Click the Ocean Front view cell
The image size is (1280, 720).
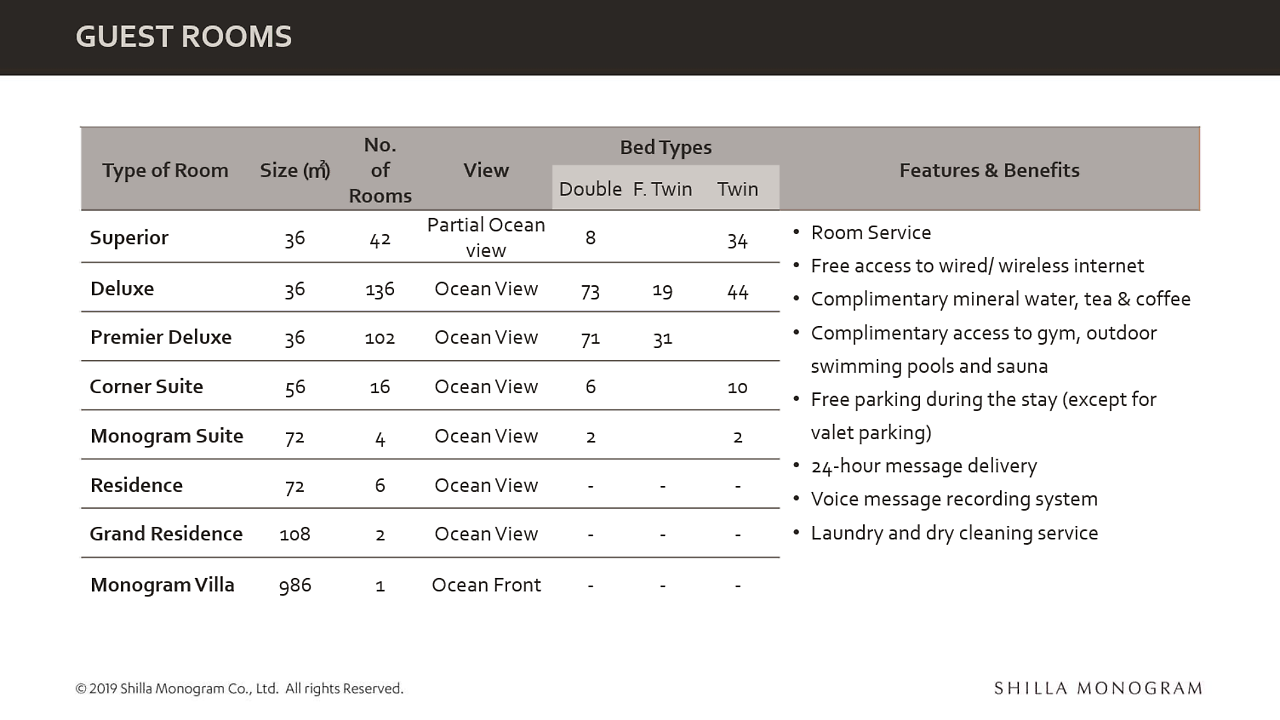point(486,585)
